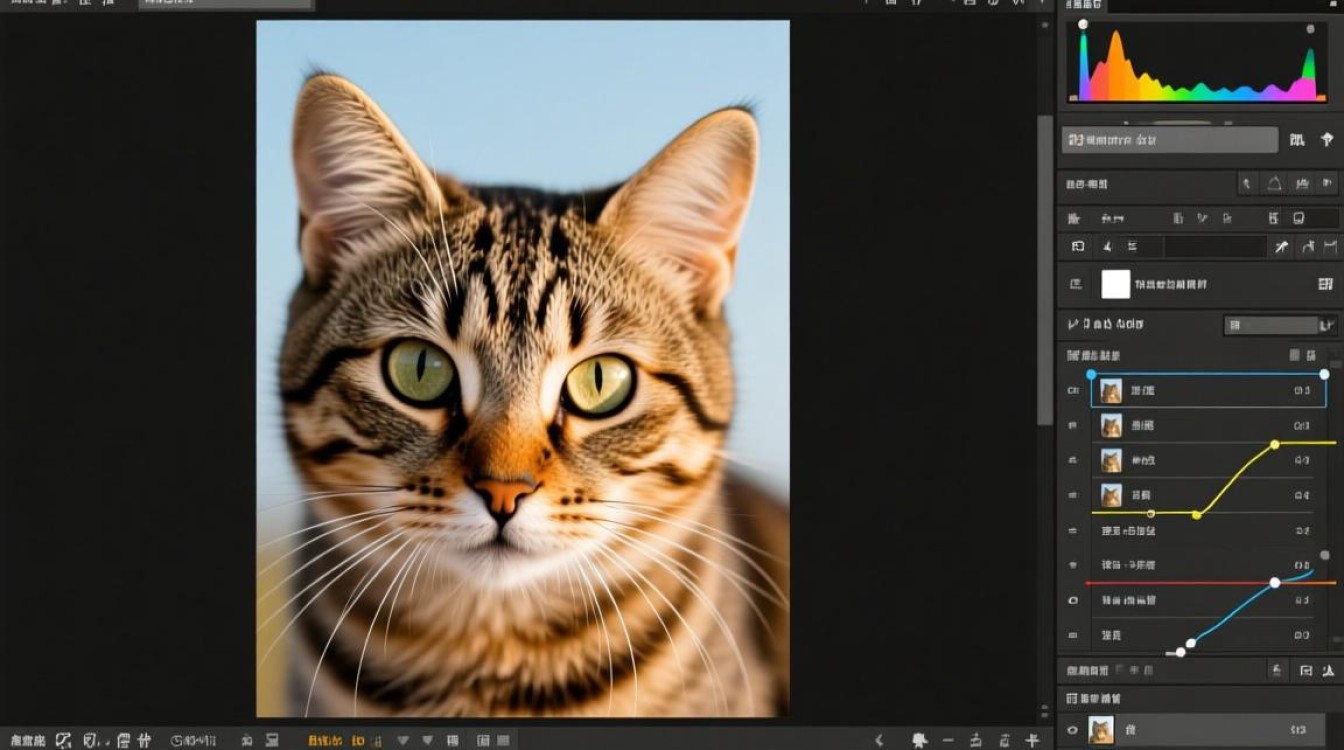Click the upward arrow icon beside the preset field
The image size is (1344, 750).
[x=1327, y=140]
